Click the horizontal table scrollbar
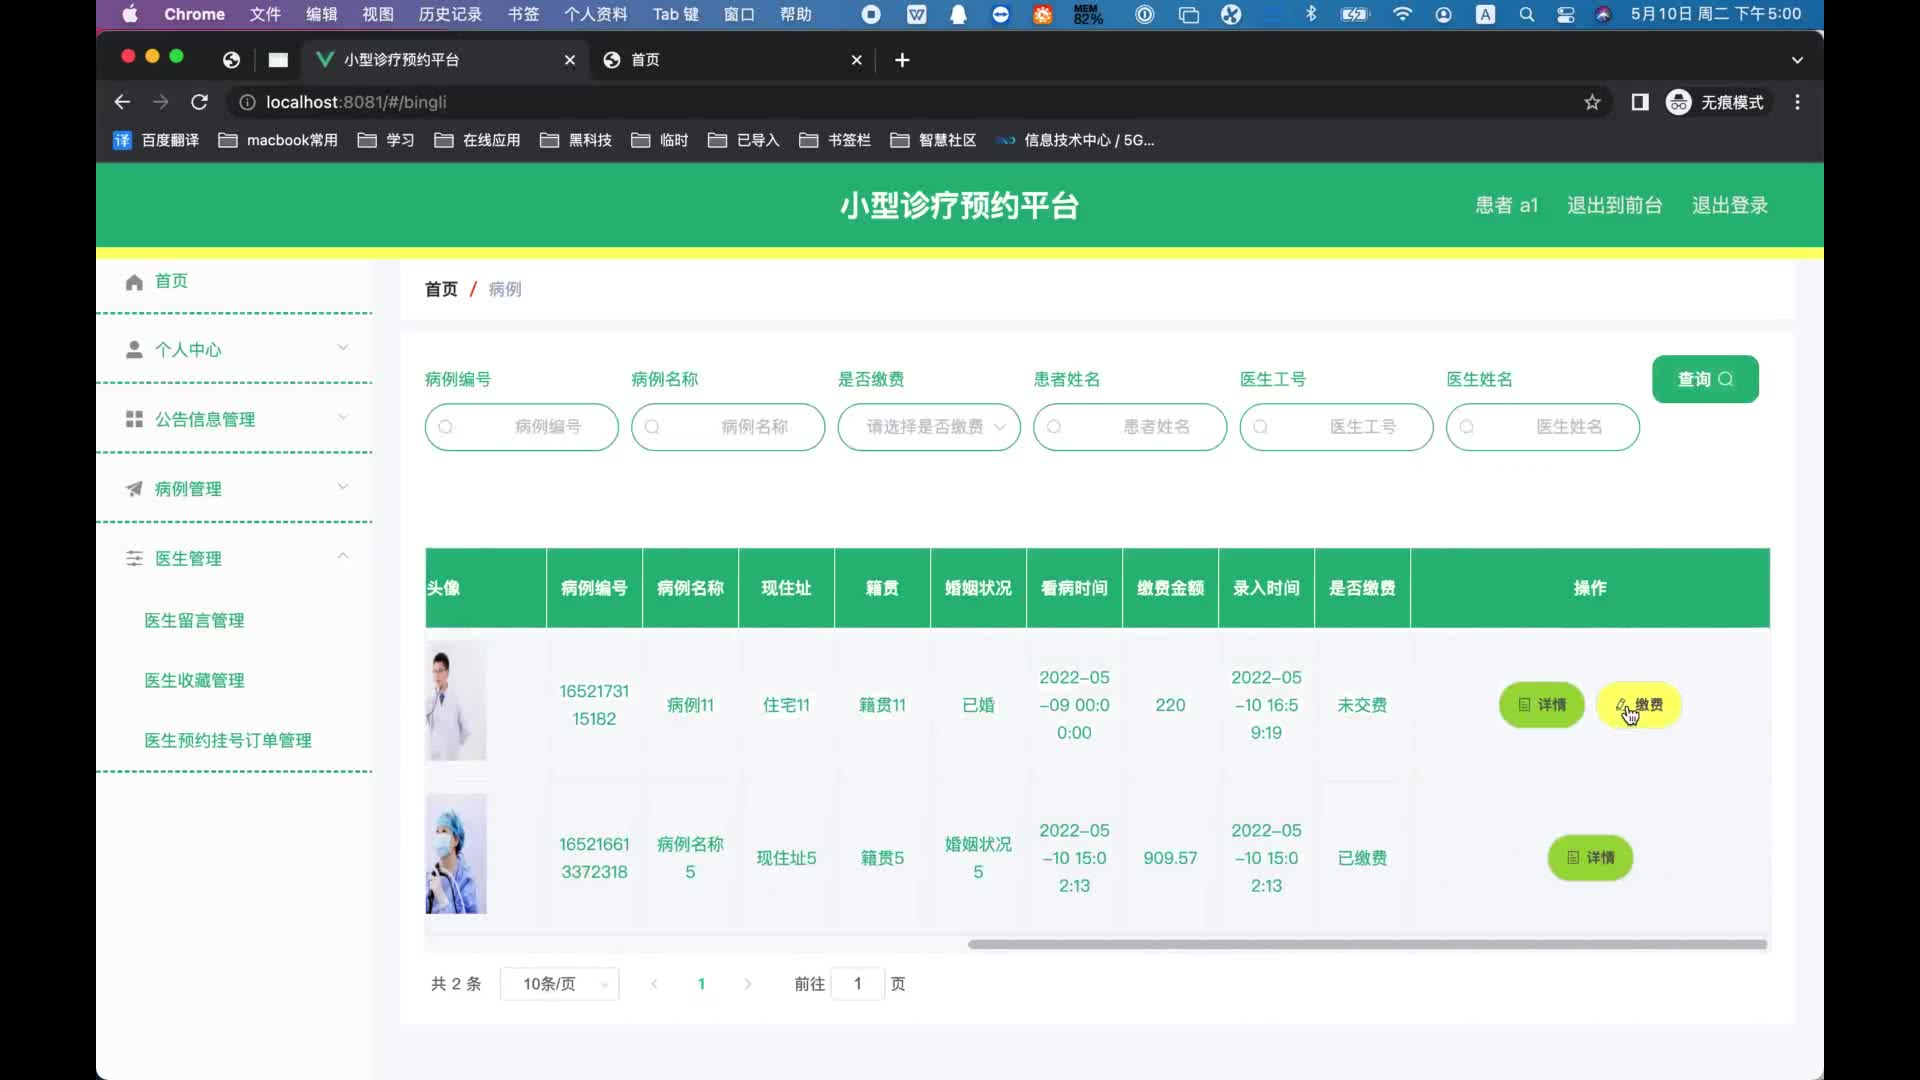The width and height of the screenshot is (1920, 1080). pos(1366,944)
